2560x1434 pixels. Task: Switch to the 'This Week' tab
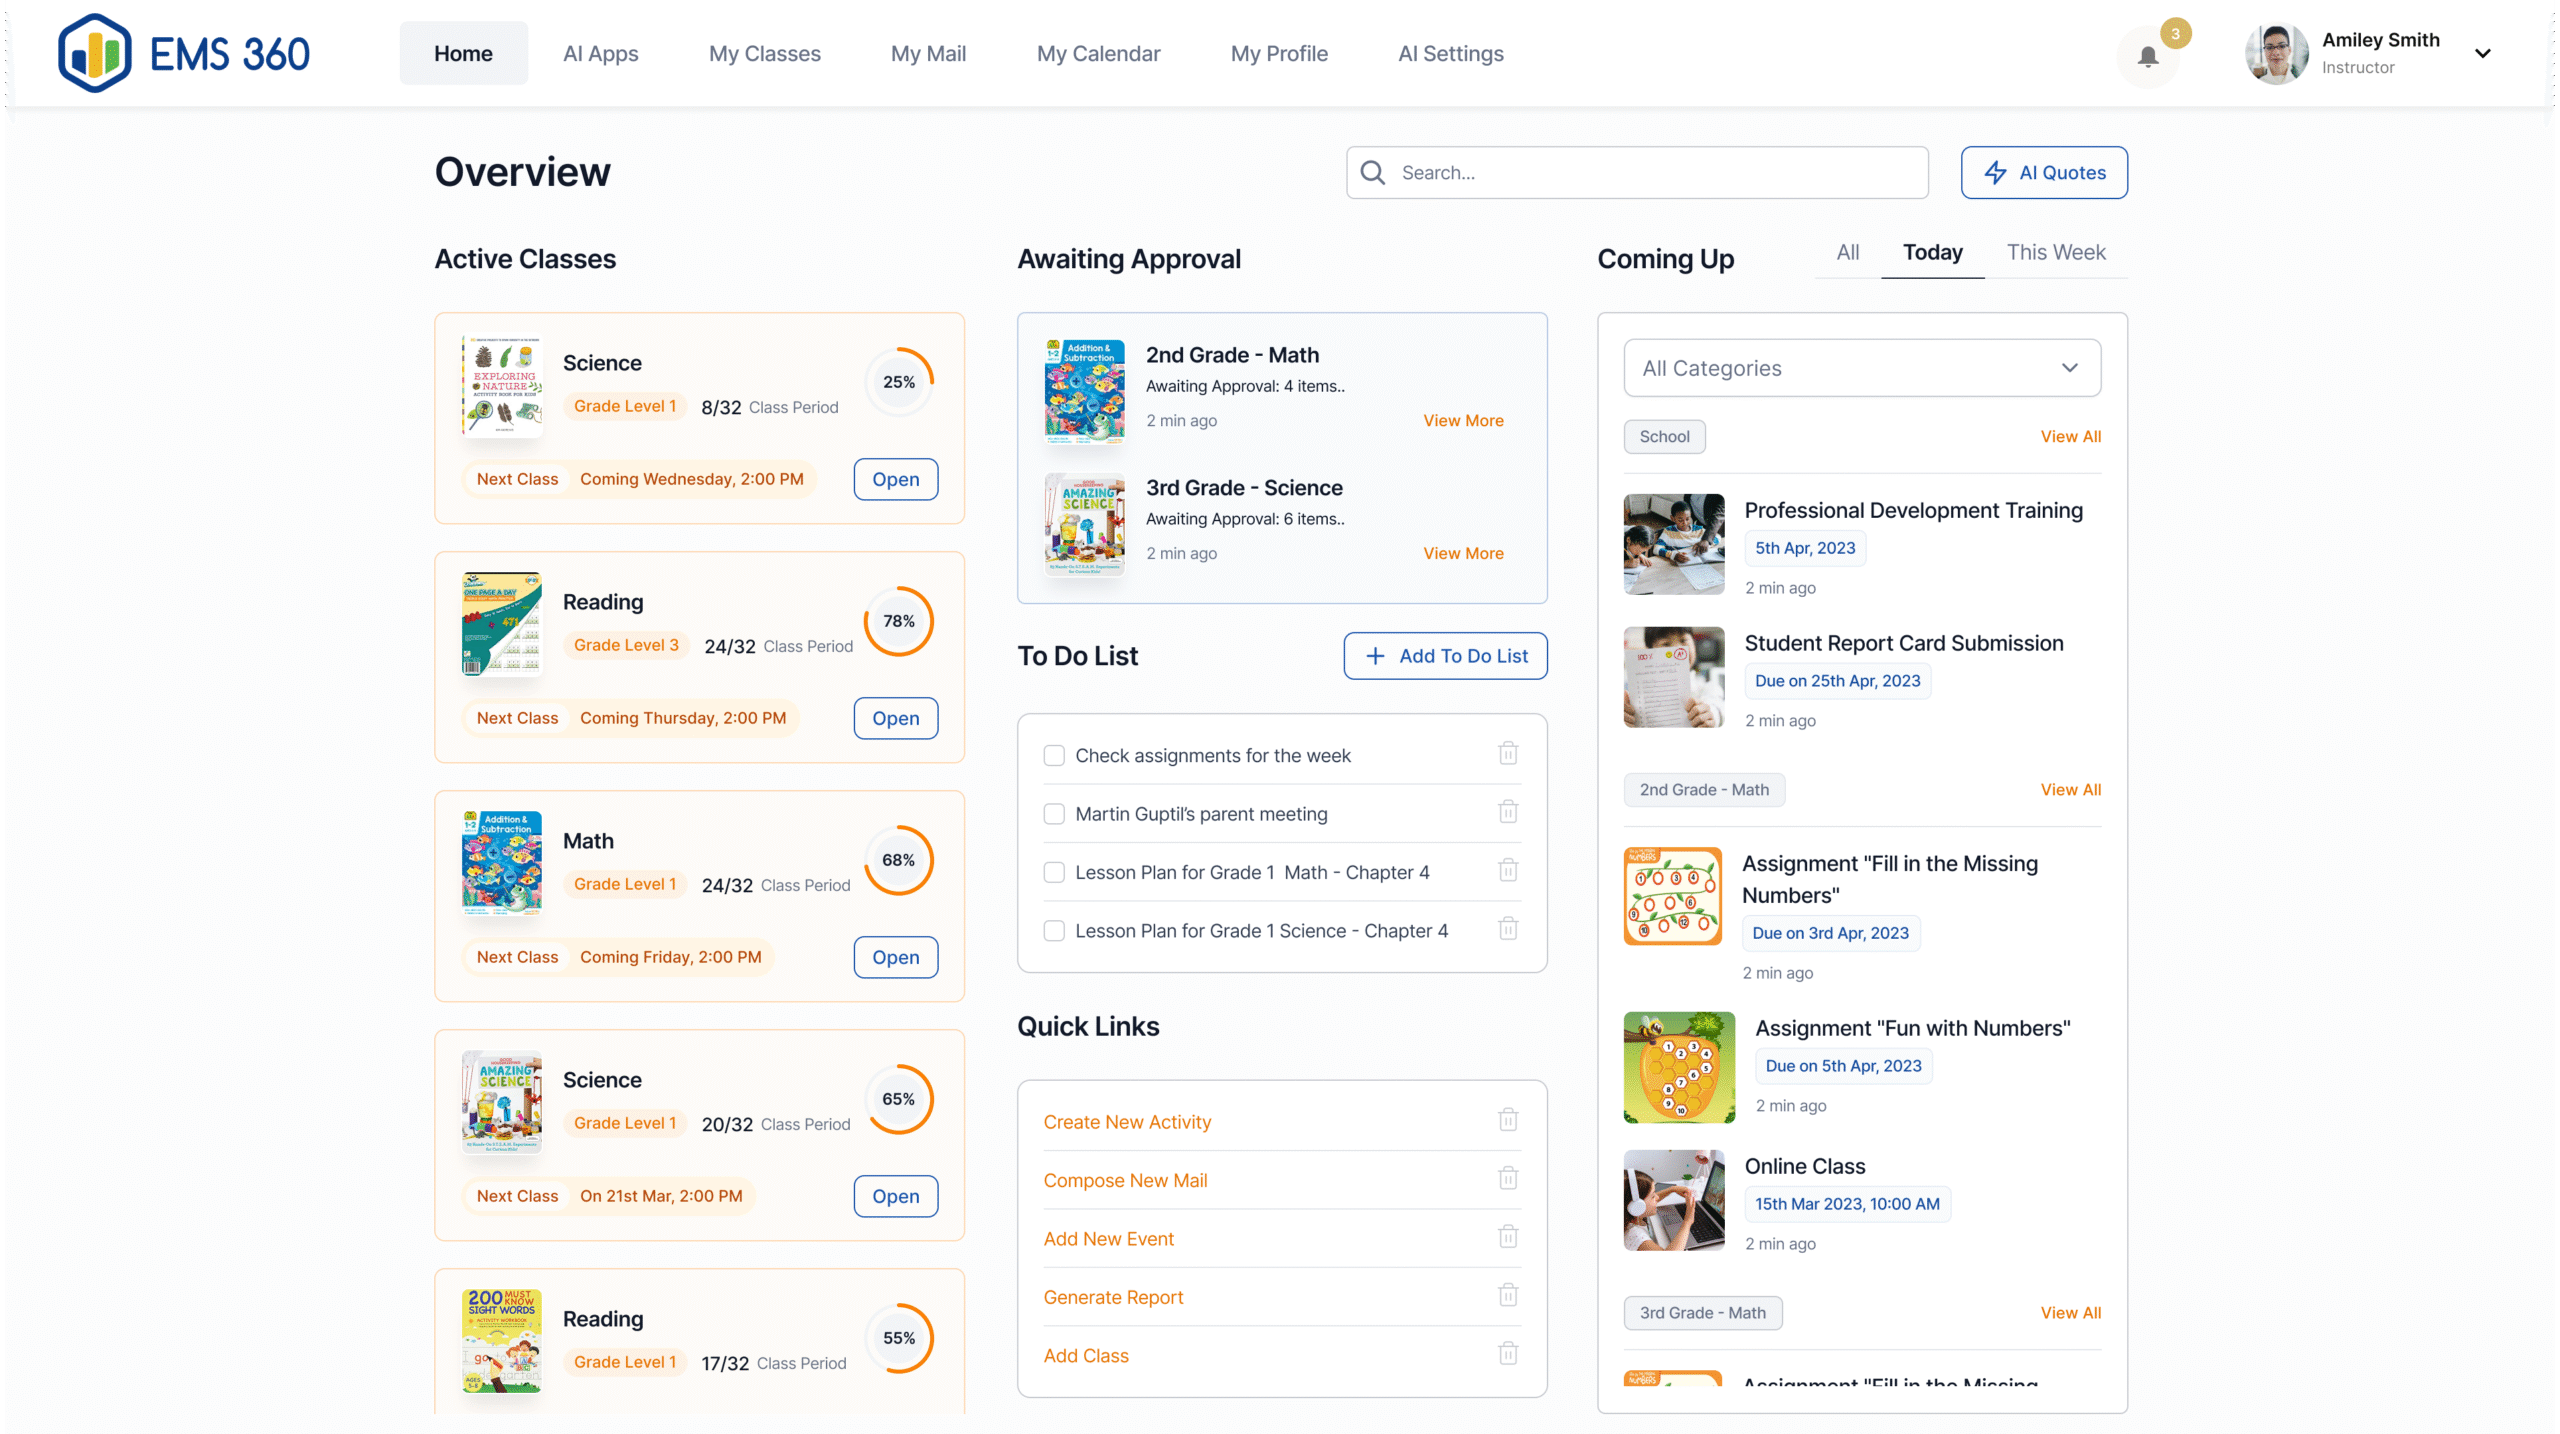coord(2055,252)
